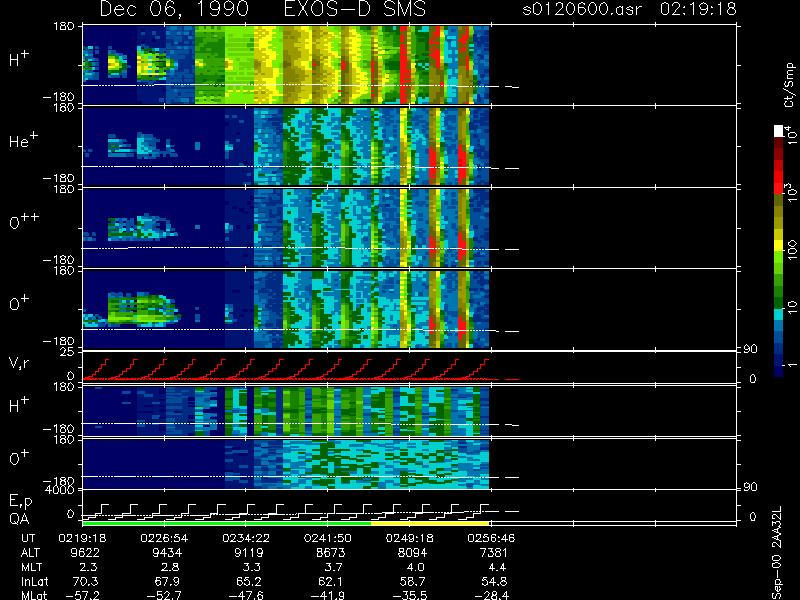Click the MLT value '3.7'
The width and height of the screenshot is (800, 600).
click(333, 567)
